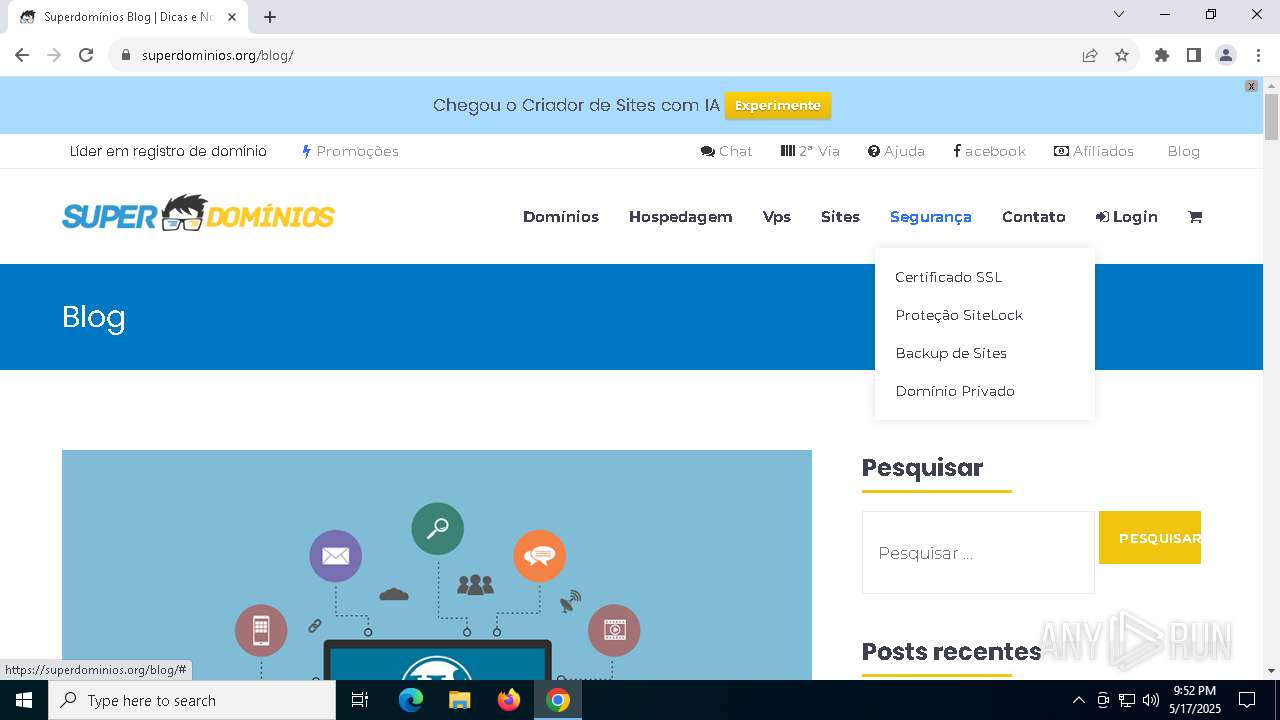Screen dimensions: 1280x720
Task: Open the Contato menu item
Action: point(1034,217)
